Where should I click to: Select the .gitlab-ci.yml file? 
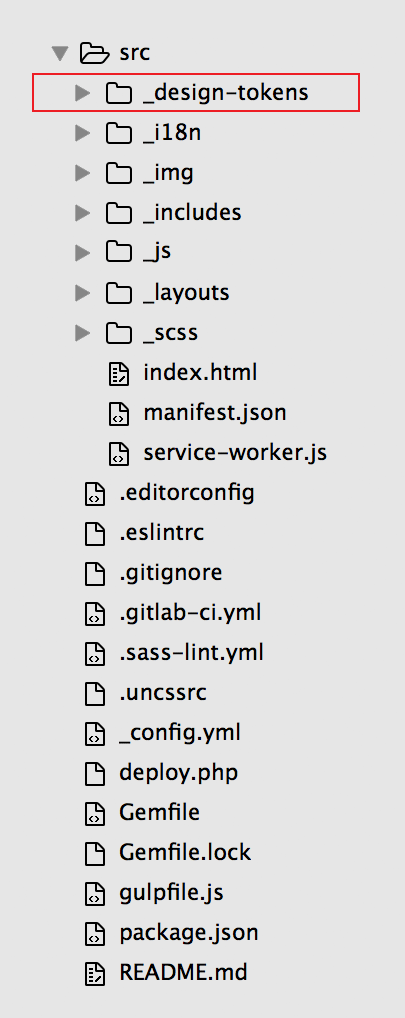tap(190, 613)
